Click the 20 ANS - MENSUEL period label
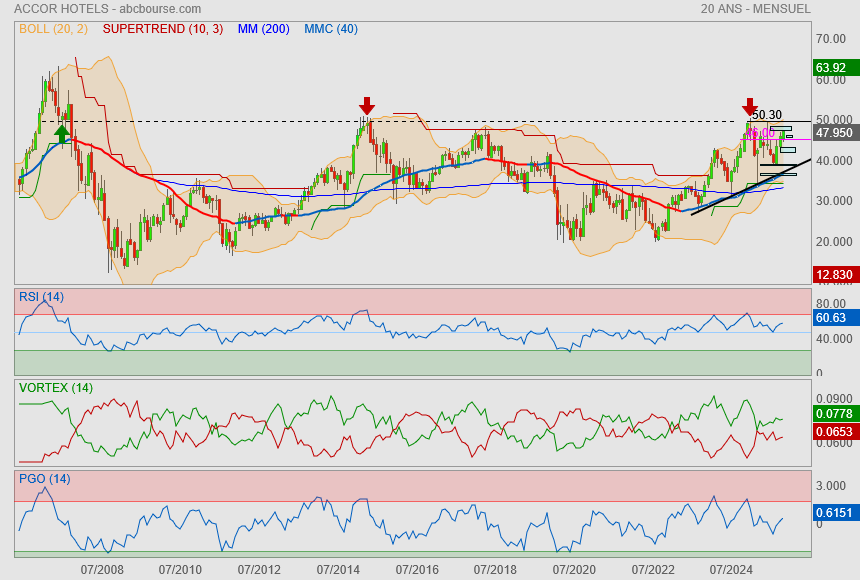The height and width of the screenshot is (580, 860). click(x=755, y=9)
